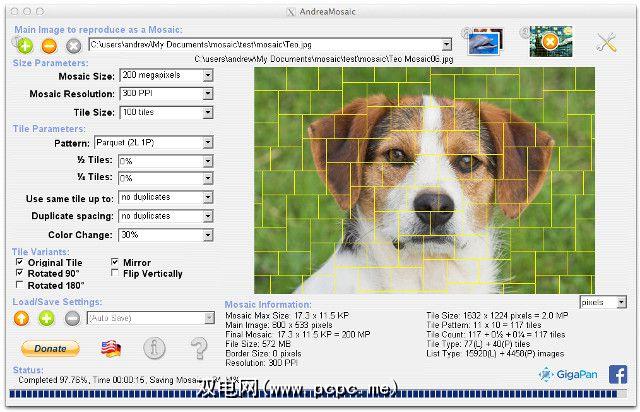
Task: Clear main images with gray X icon
Action: point(73,46)
